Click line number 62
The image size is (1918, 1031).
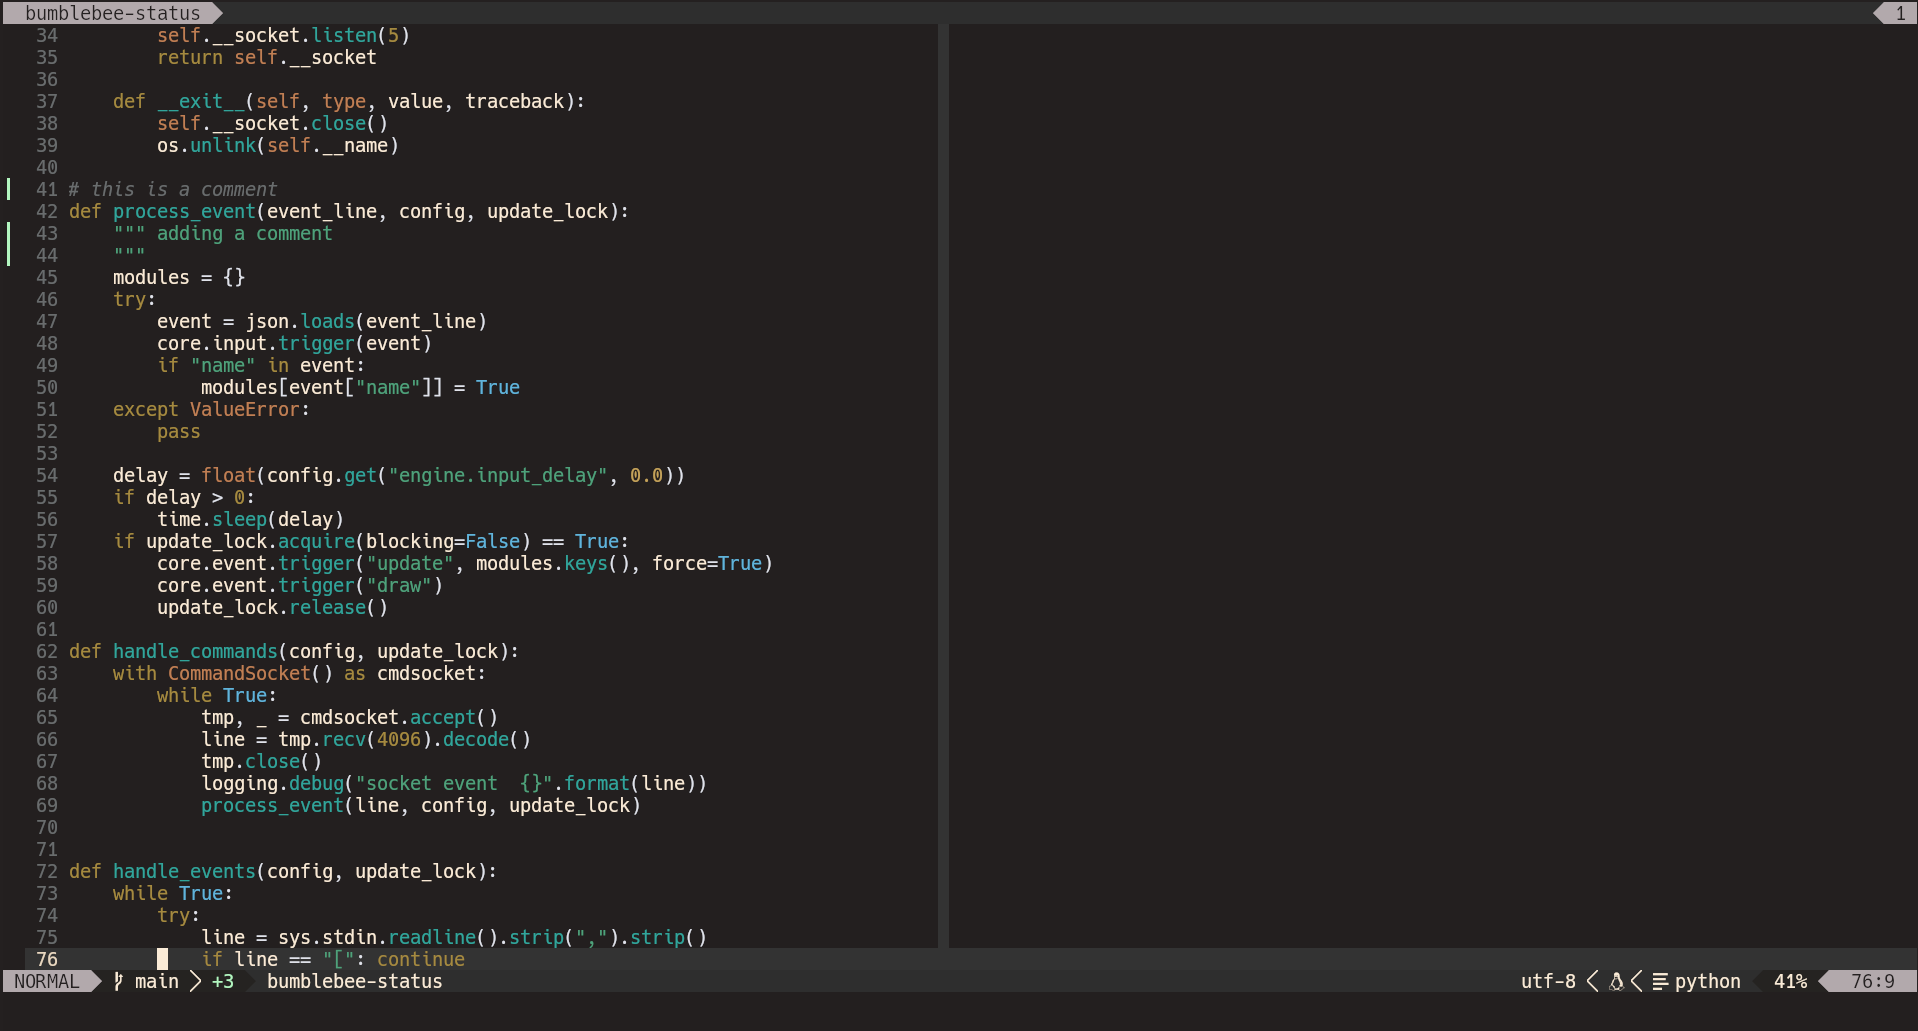click(x=47, y=651)
